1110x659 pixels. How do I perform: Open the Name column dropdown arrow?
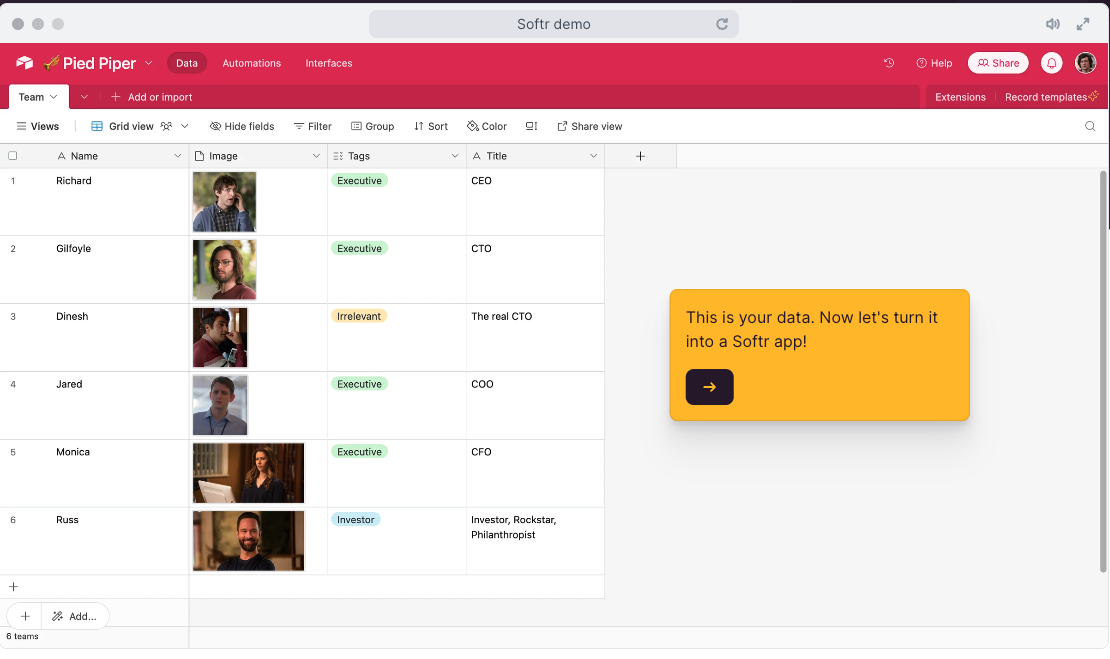click(x=178, y=156)
